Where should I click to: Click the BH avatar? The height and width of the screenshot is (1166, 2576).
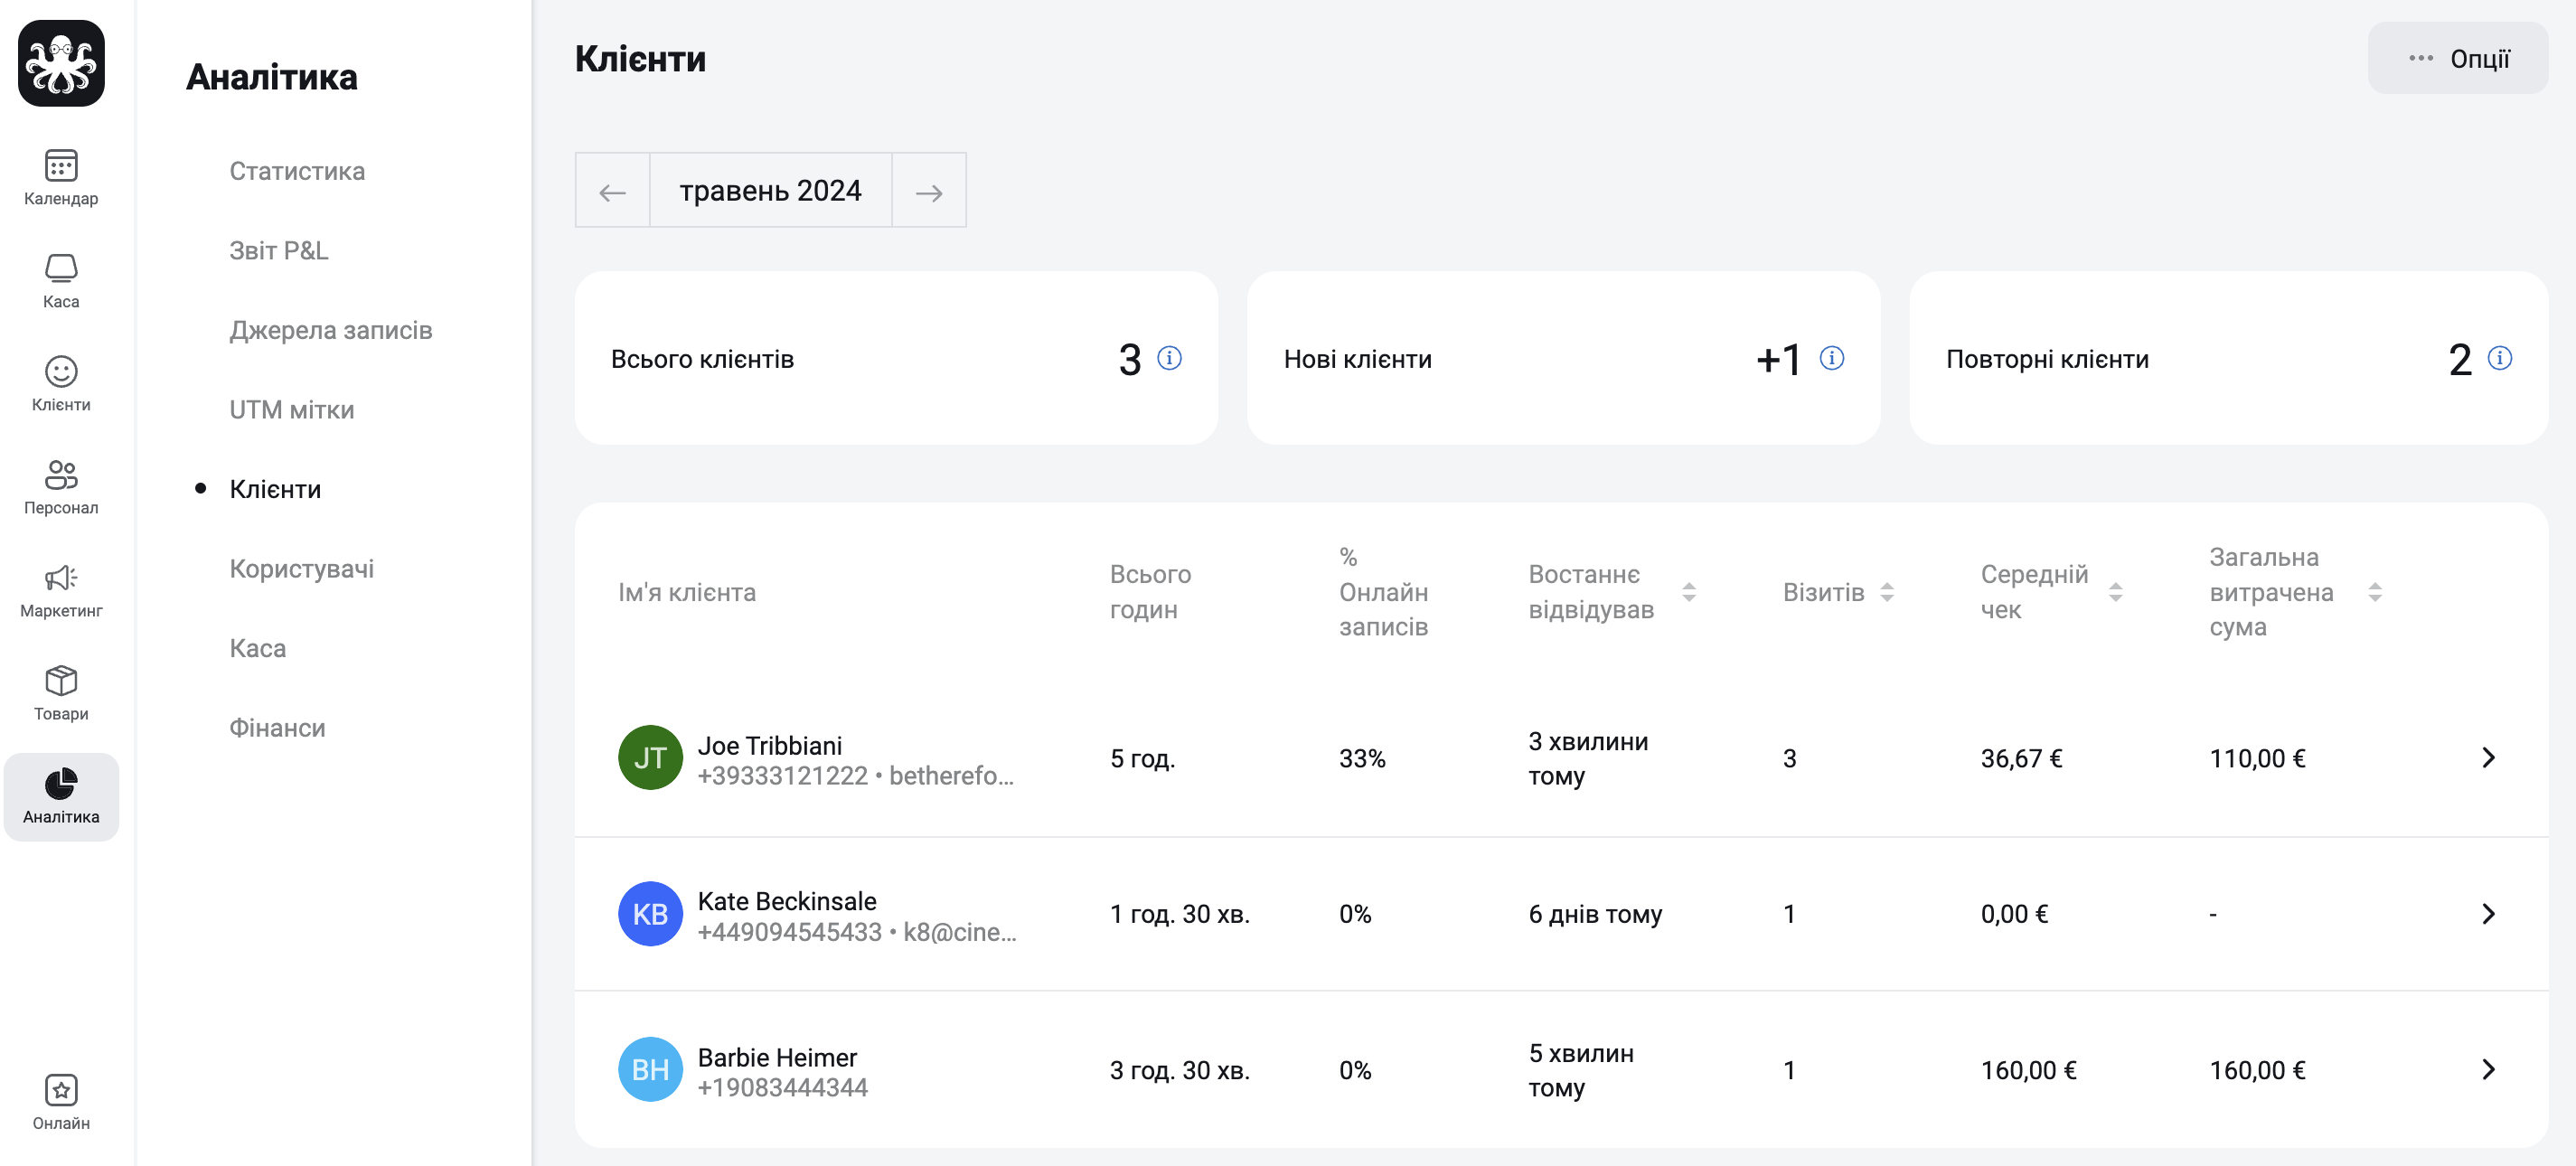coord(650,1070)
